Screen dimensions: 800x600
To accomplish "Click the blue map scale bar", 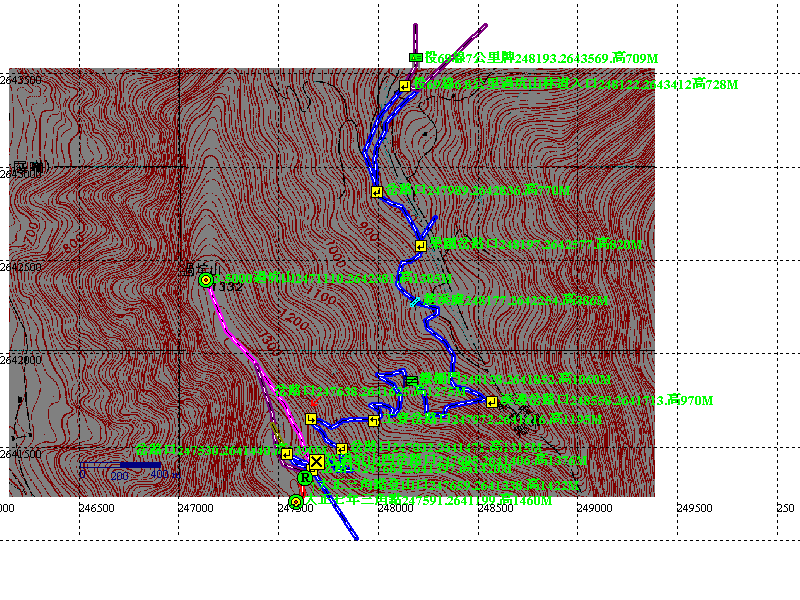I will (120, 465).
